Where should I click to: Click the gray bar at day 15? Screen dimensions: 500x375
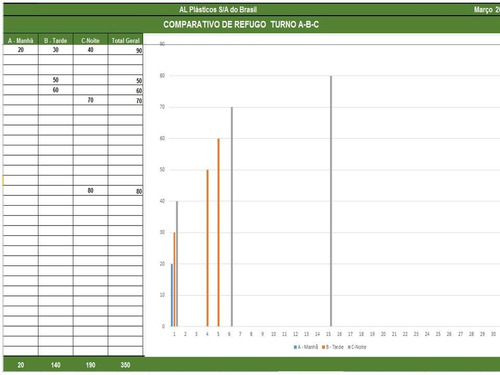(331, 201)
